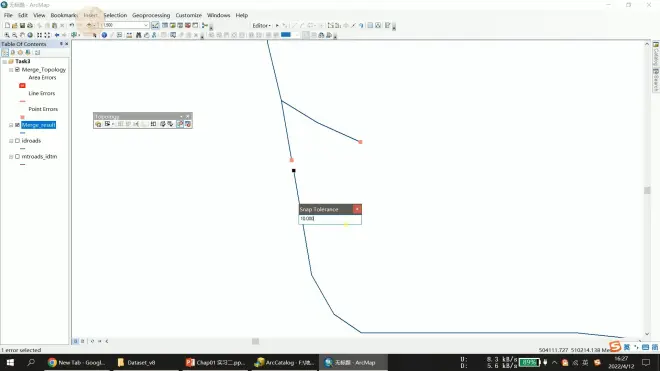
Task: Open the map scale dropdown
Action: (x=146, y=25)
